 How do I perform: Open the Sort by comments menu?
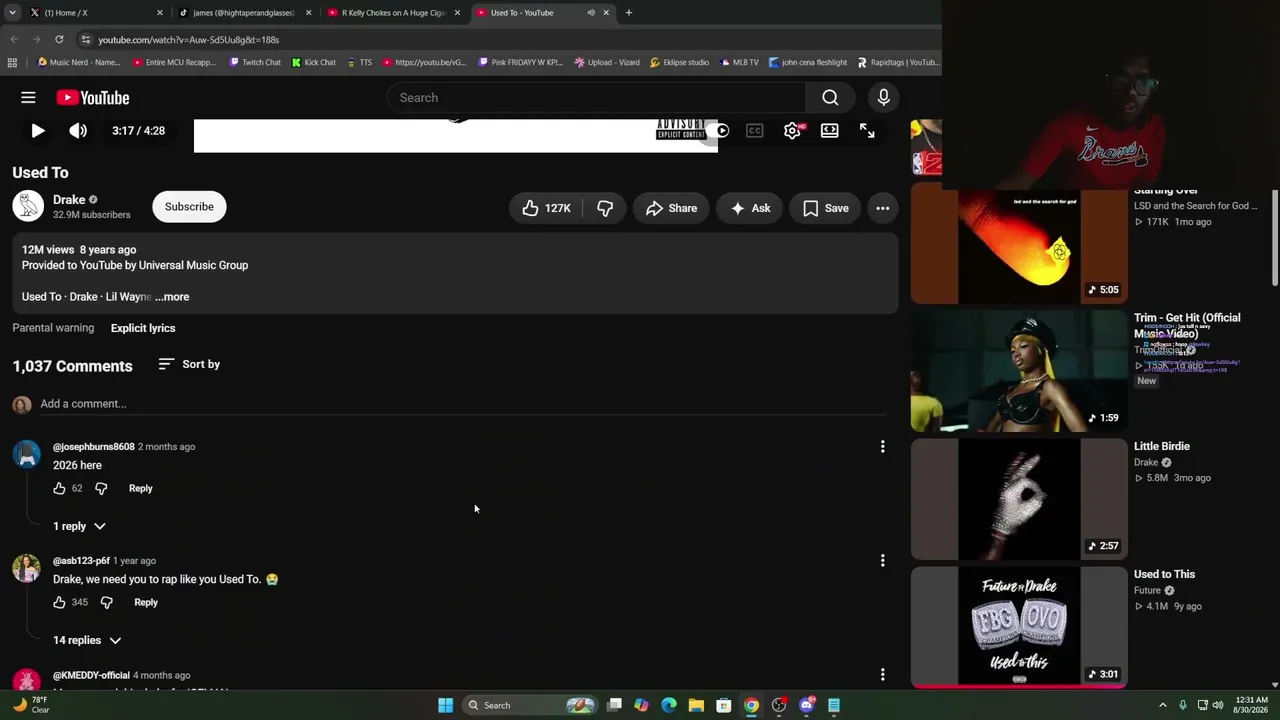pyautogui.click(x=189, y=364)
